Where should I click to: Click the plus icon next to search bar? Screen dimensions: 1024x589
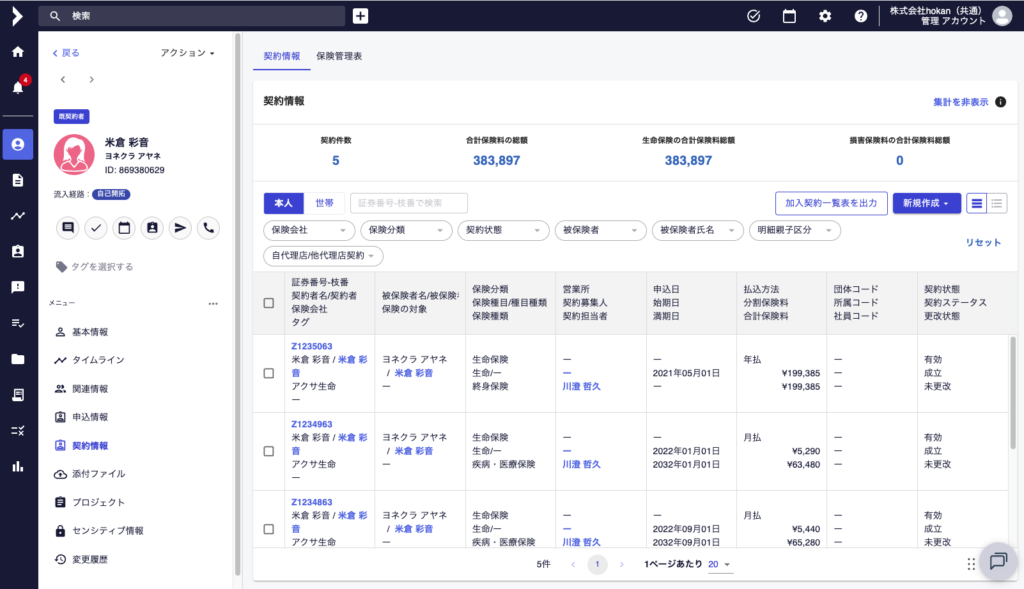(360, 16)
